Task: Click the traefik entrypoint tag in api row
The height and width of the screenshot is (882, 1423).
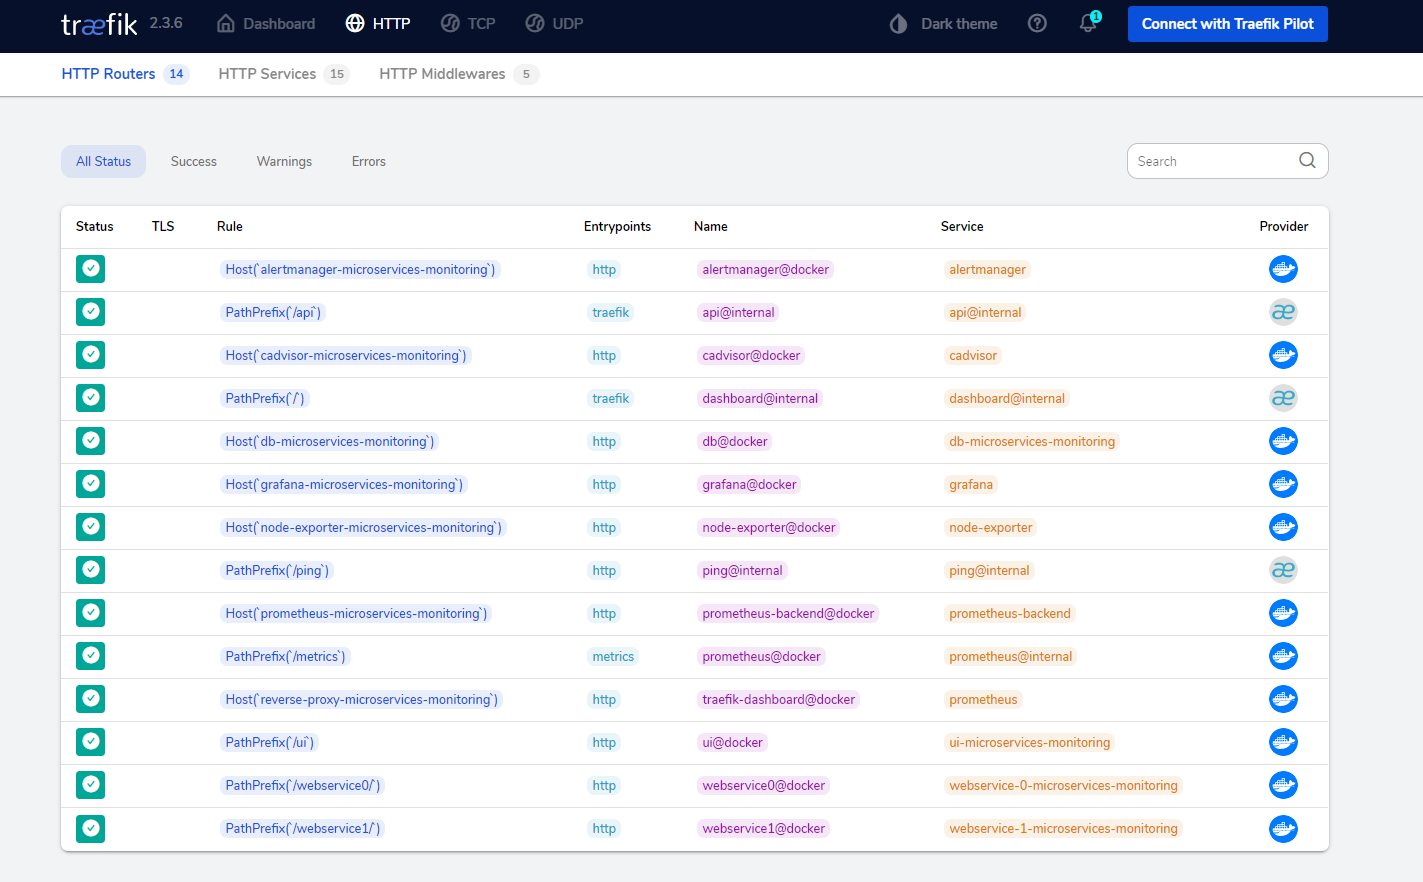Action: click(611, 312)
